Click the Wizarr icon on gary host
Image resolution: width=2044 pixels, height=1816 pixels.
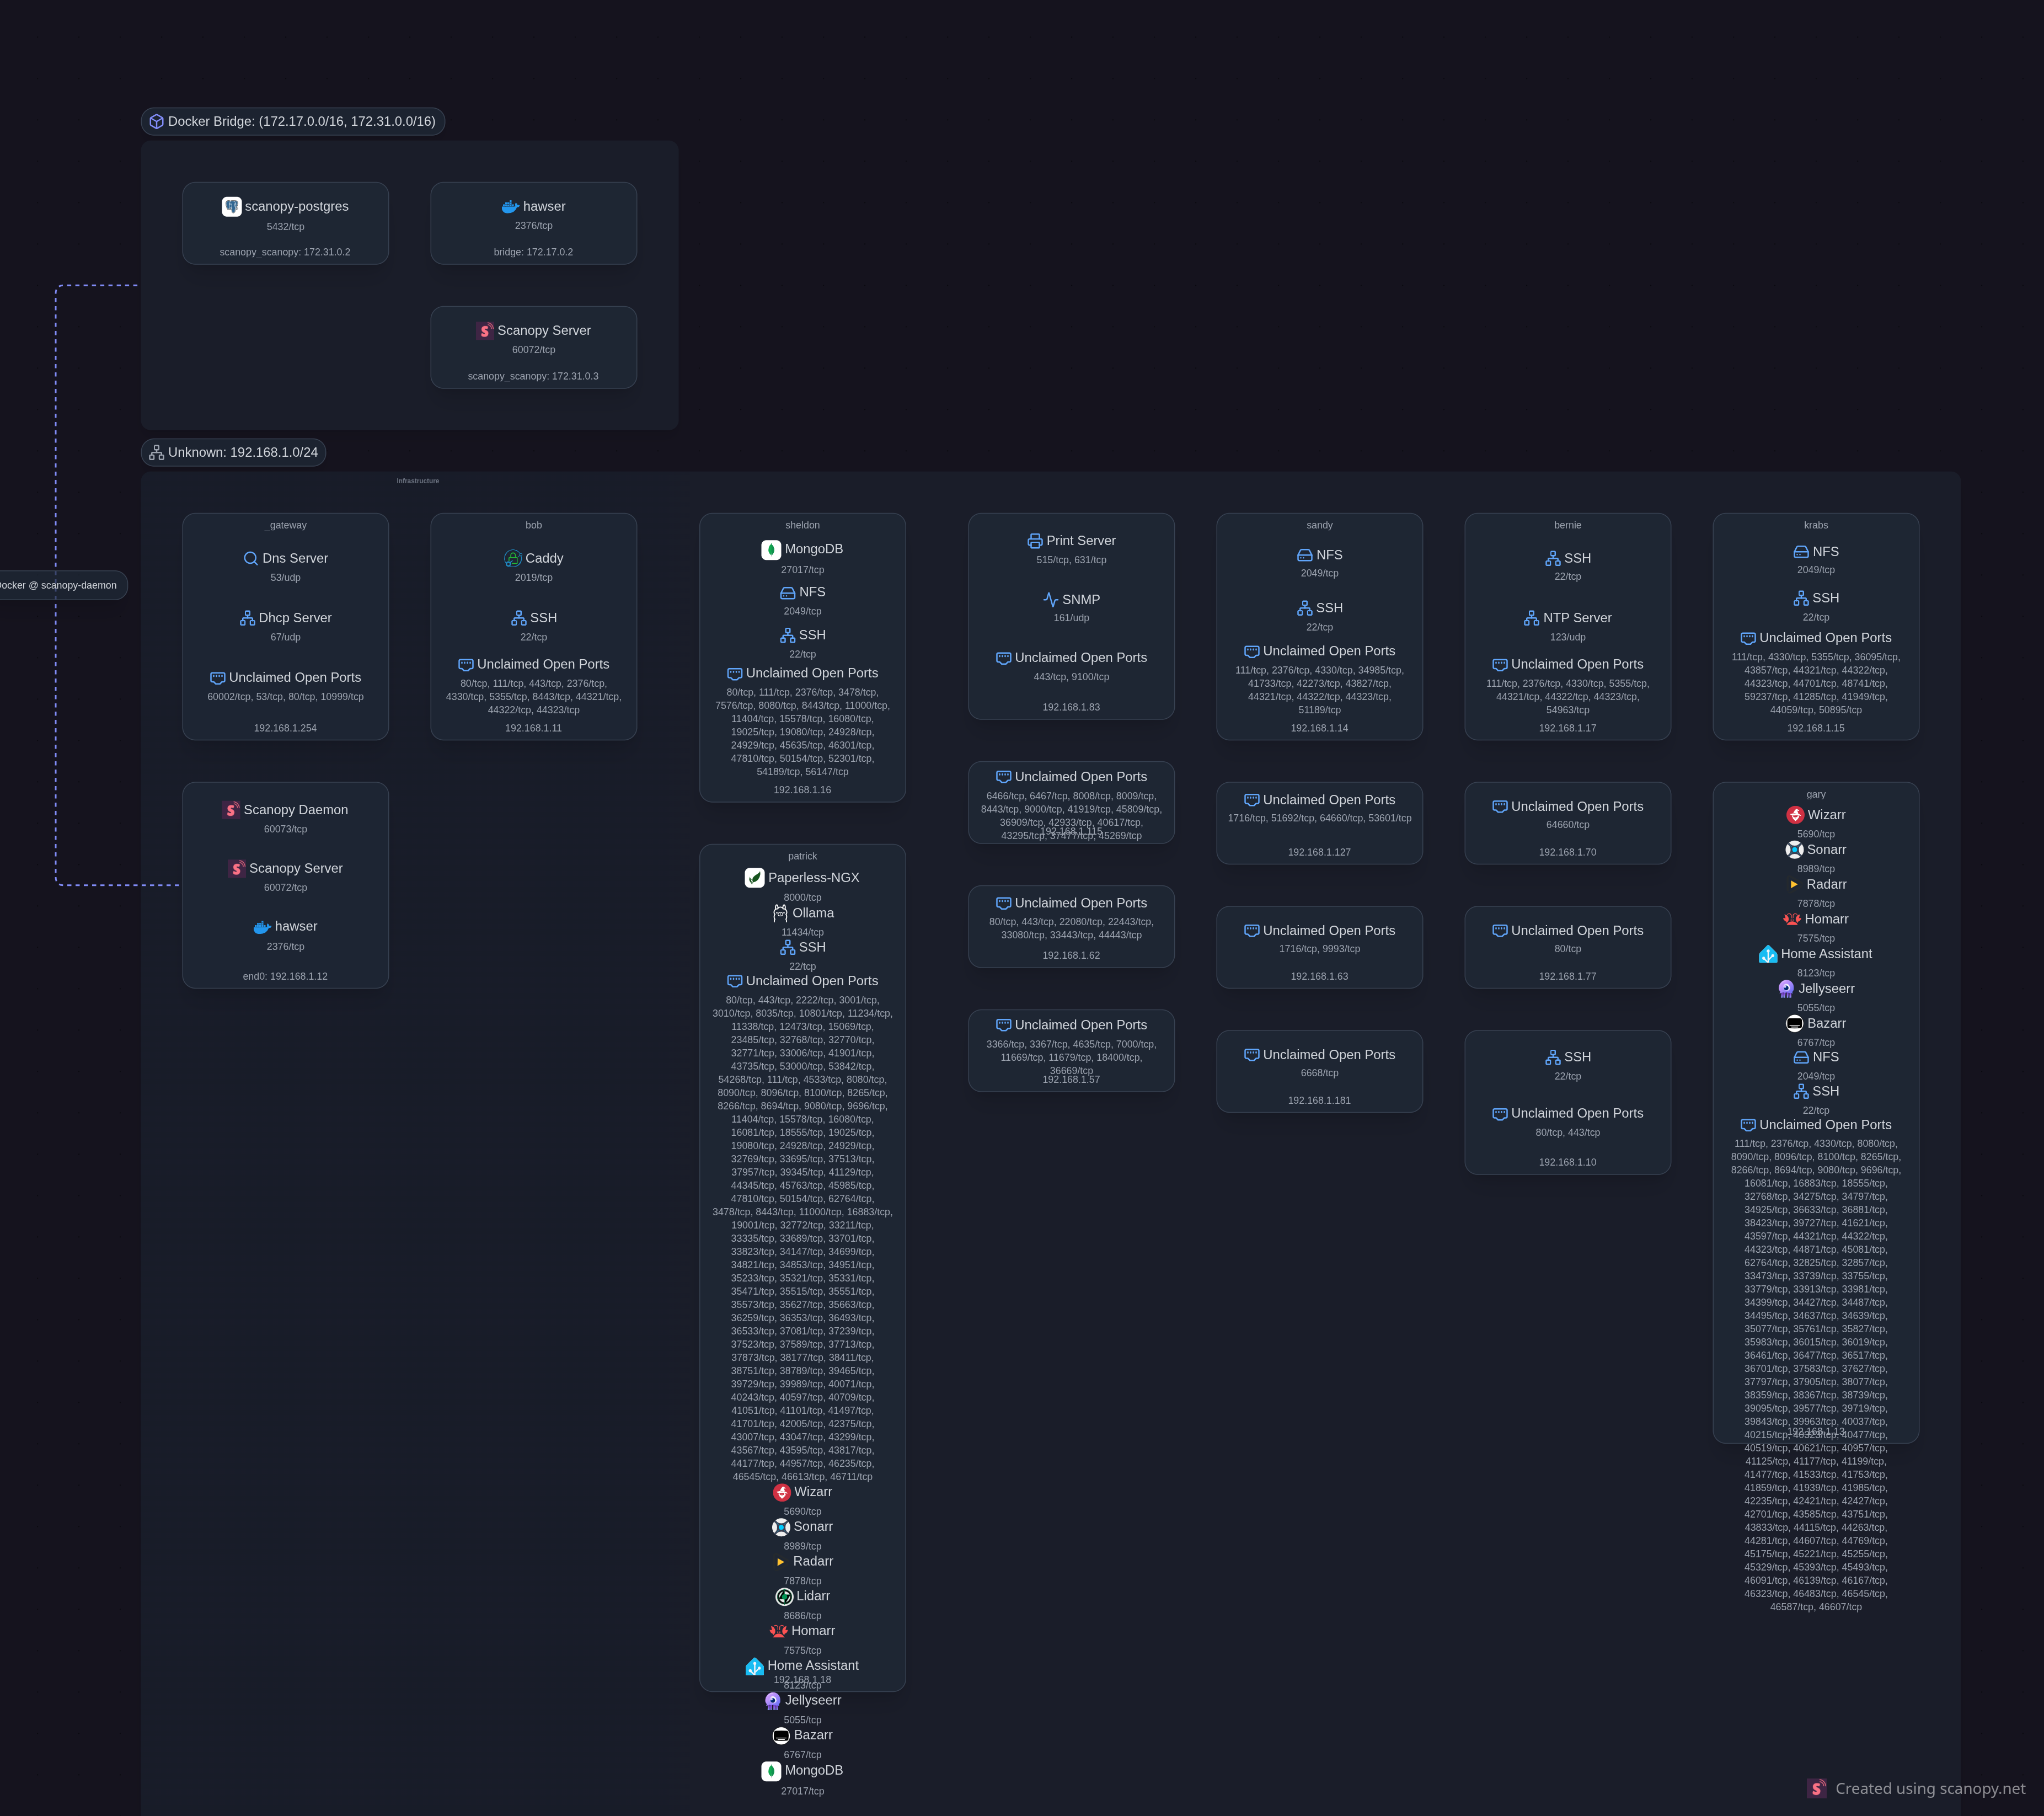pos(1795,815)
